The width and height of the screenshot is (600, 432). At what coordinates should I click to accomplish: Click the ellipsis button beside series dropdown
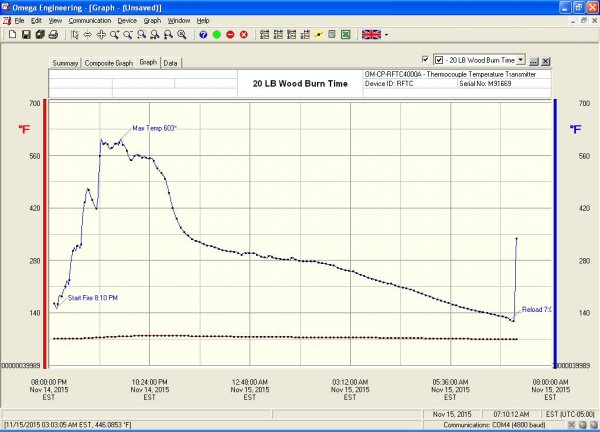[x=534, y=60]
